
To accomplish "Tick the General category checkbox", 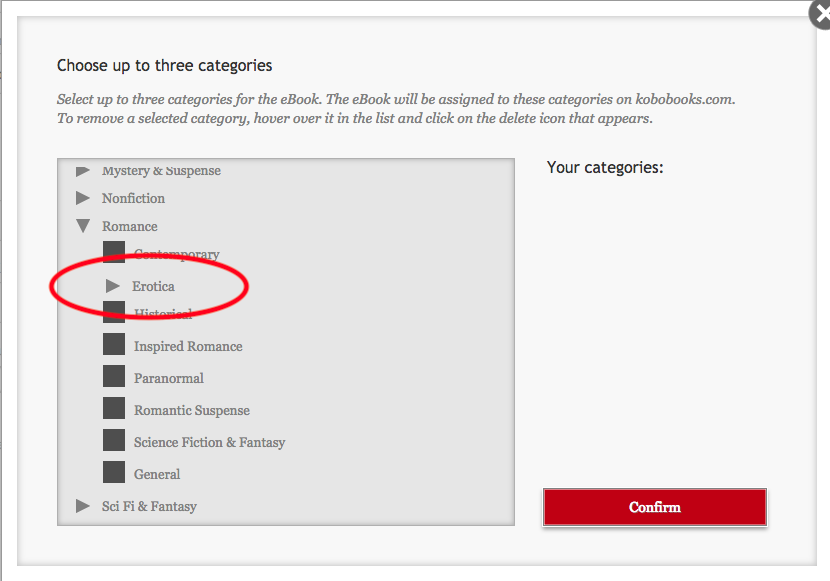I will tap(114, 474).
